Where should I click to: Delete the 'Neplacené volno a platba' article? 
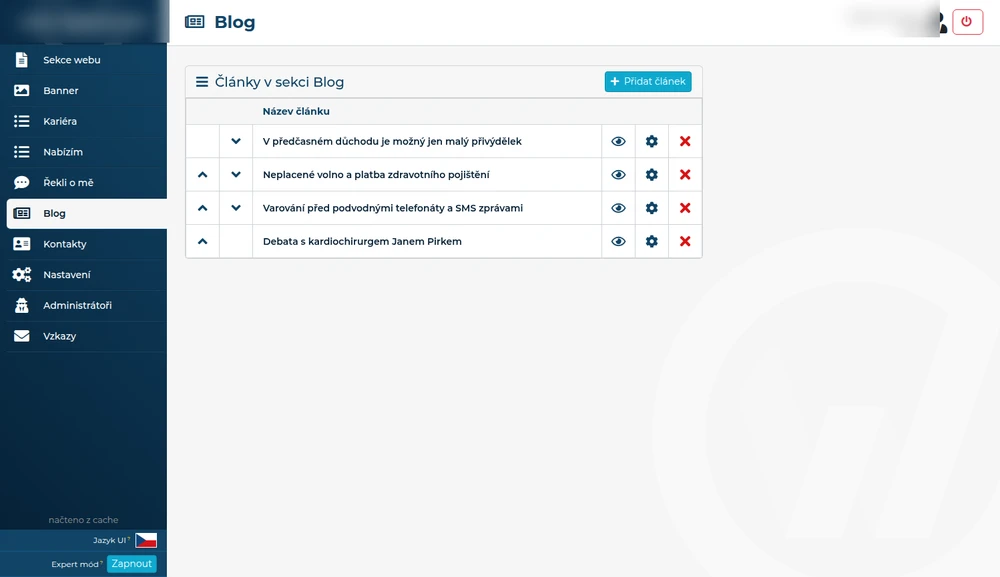pyautogui.click(x=685, y=175)
